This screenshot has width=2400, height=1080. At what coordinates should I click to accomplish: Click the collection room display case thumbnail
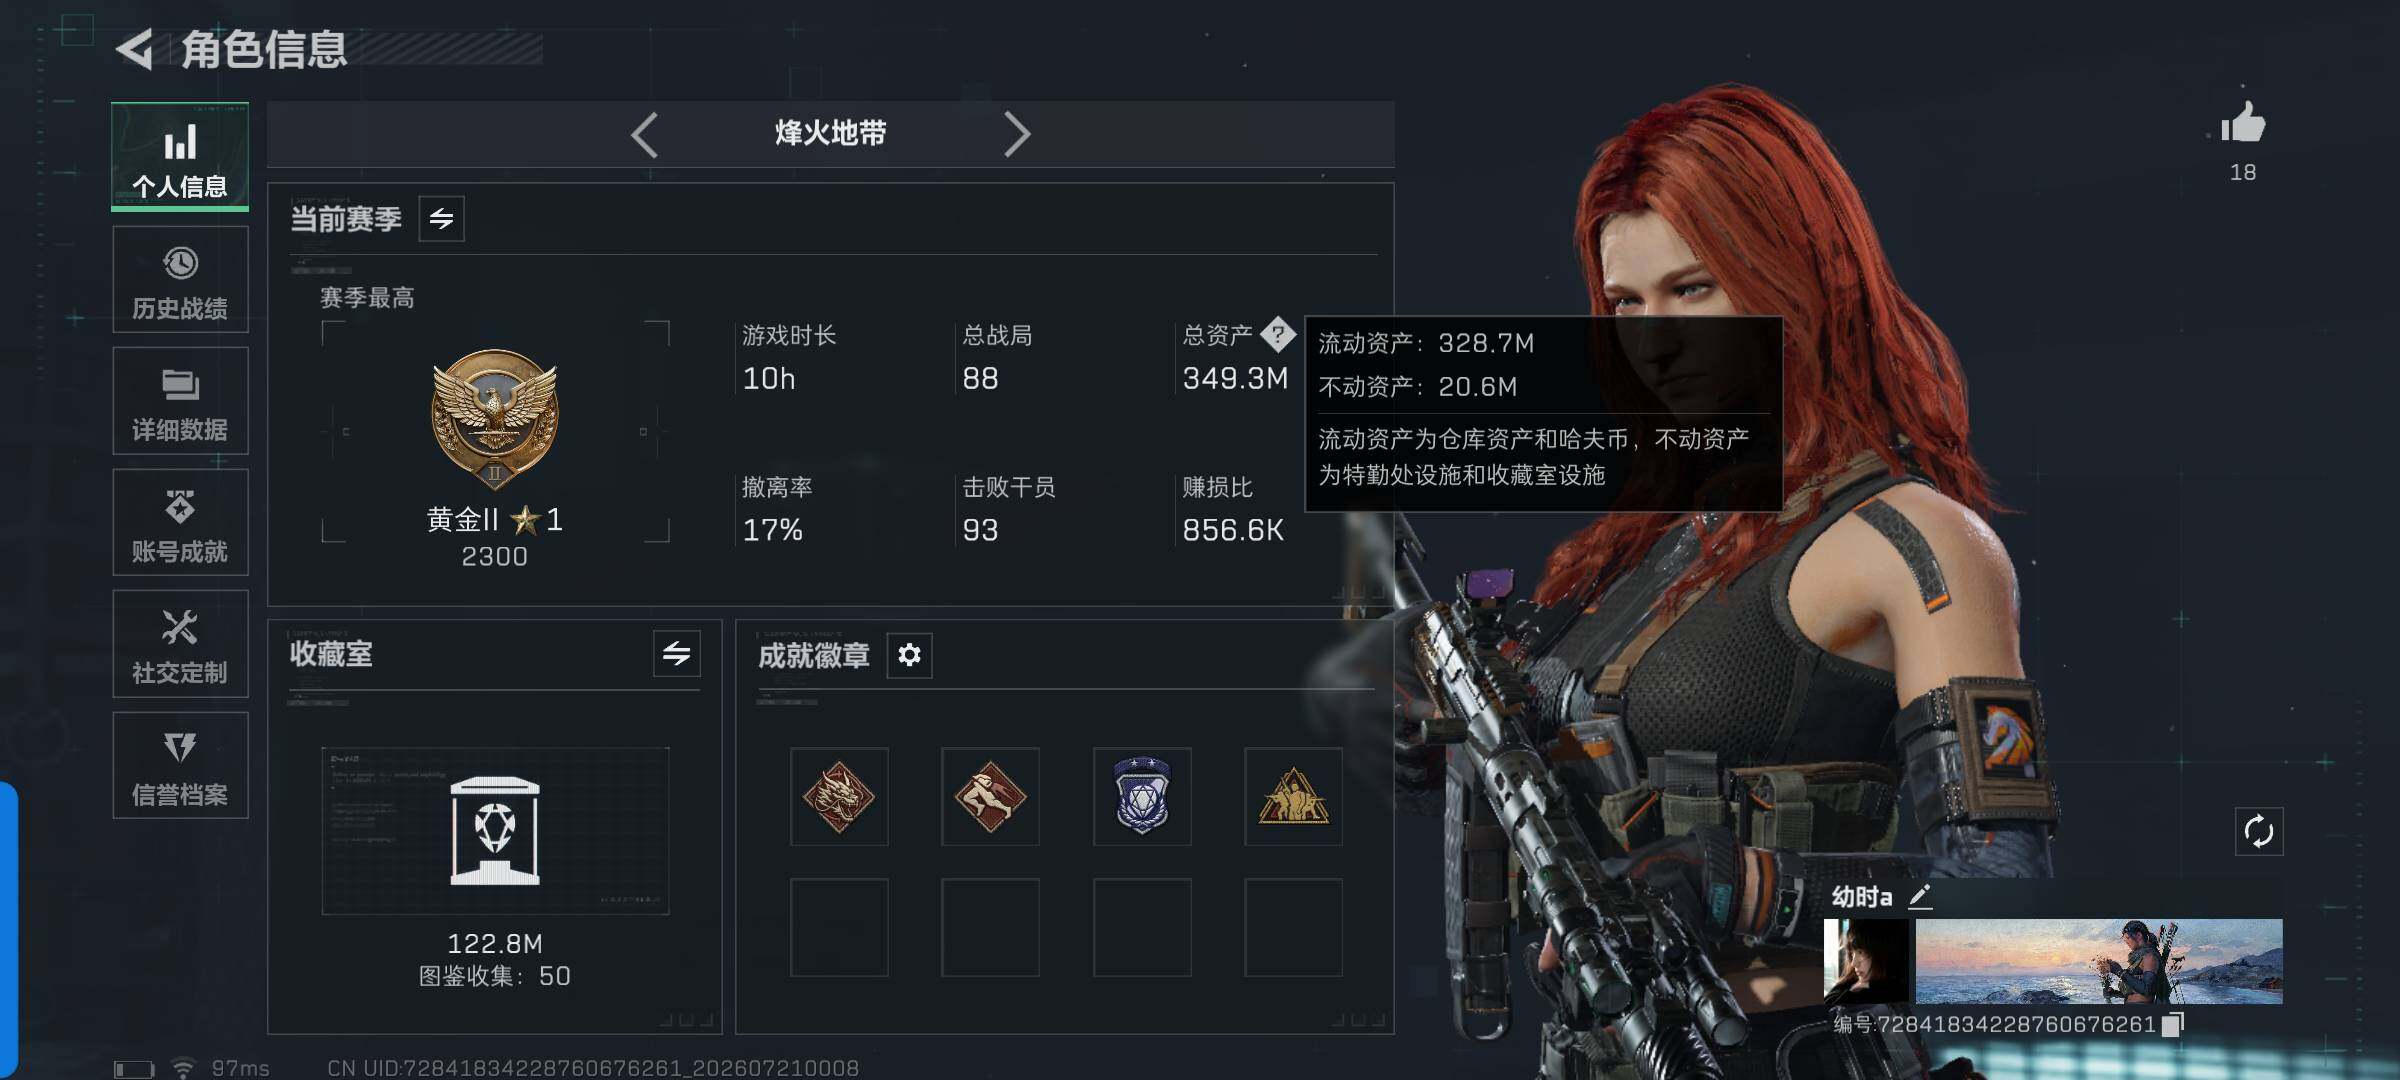click(495, 831)
